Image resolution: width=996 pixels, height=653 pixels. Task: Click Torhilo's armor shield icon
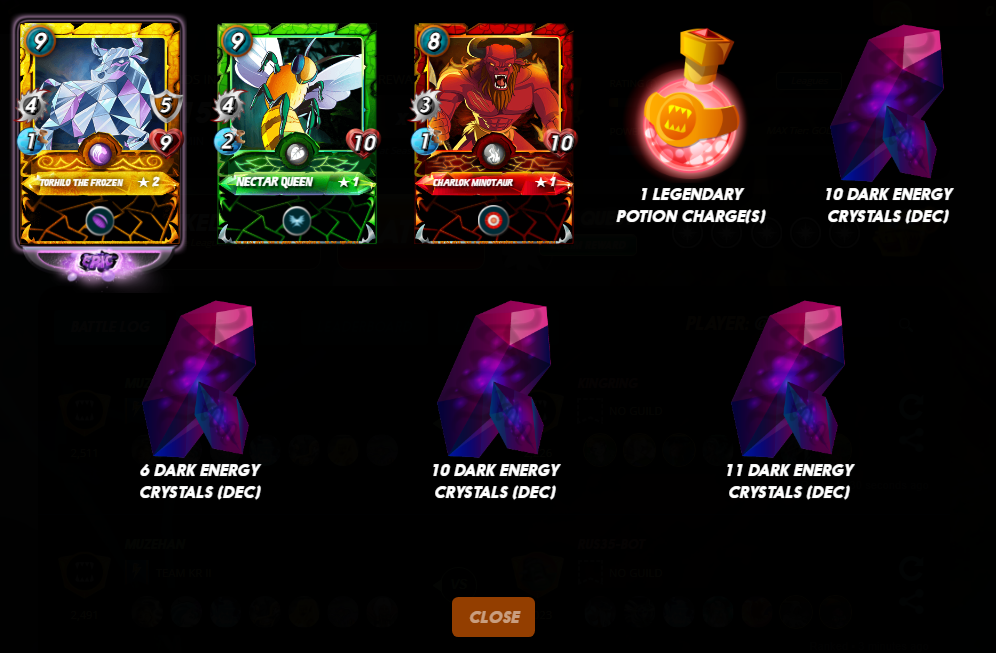point(166,105)
